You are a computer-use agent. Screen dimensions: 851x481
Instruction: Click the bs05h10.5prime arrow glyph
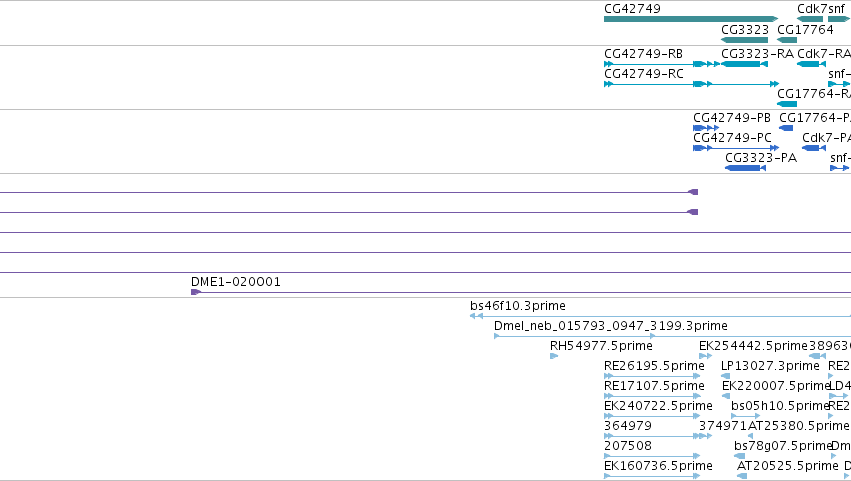pyautogui.click(x=745, y=416)
